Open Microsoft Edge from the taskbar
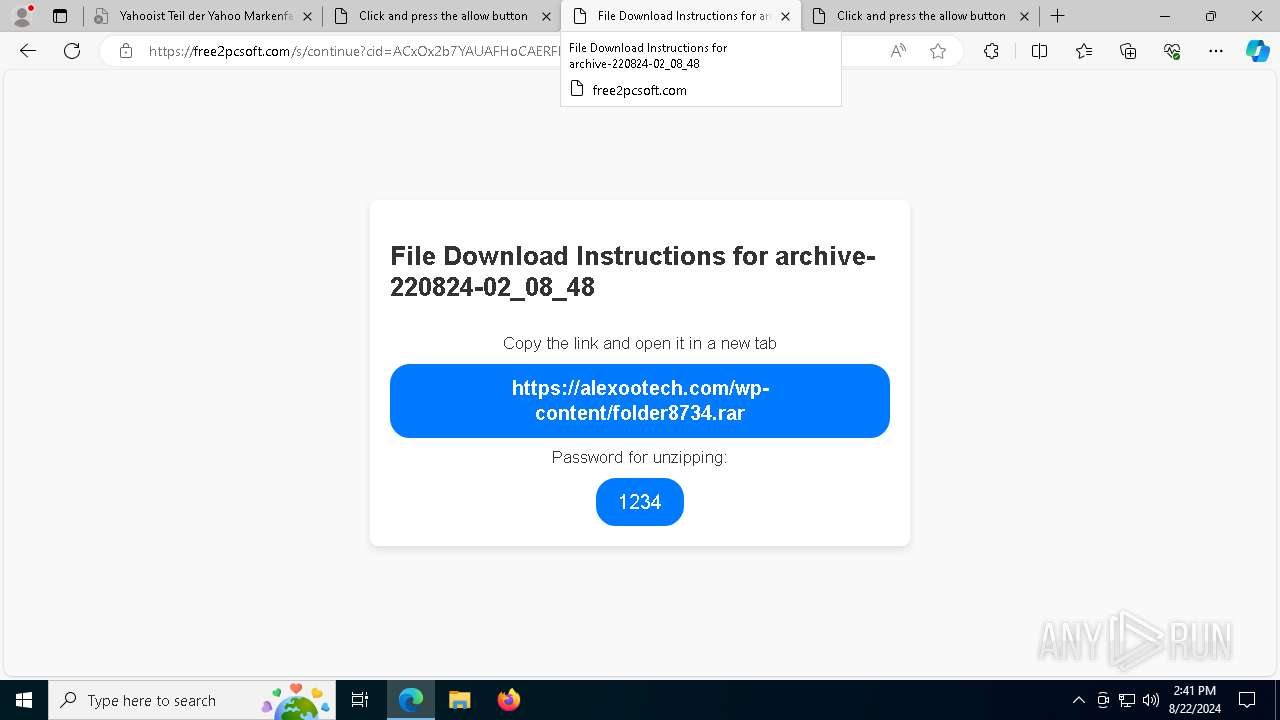Screen dimensions: 1280x720 411,700
